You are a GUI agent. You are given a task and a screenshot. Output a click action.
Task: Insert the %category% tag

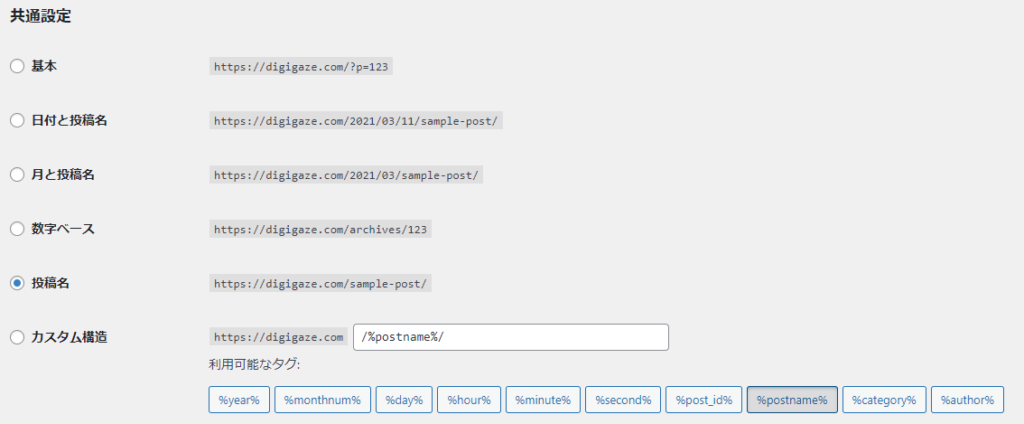[884, 400]
